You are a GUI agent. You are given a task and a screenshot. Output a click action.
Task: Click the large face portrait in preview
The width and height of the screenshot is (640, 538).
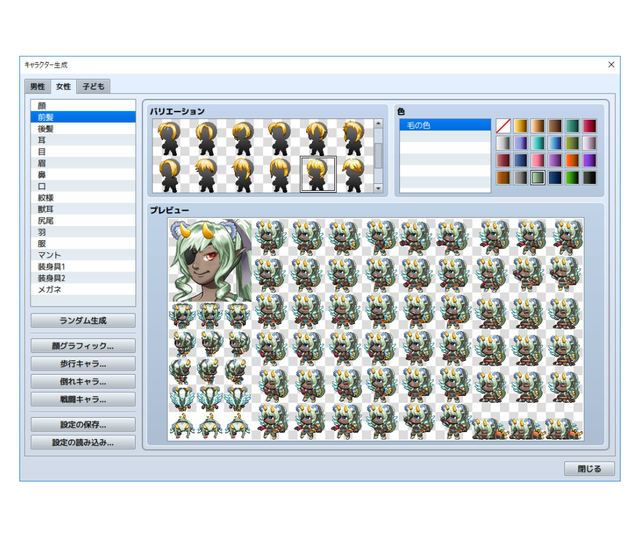click(211, 260)
